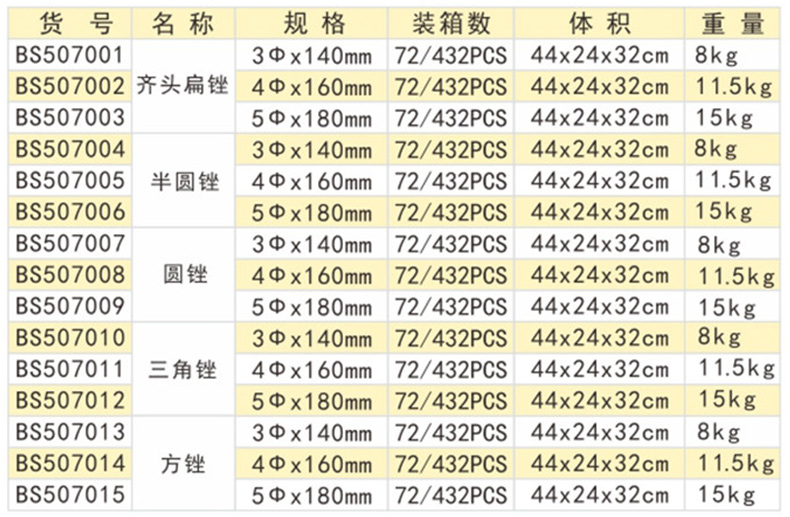
Task: Select item number BS507015
Action: point(70,494)
